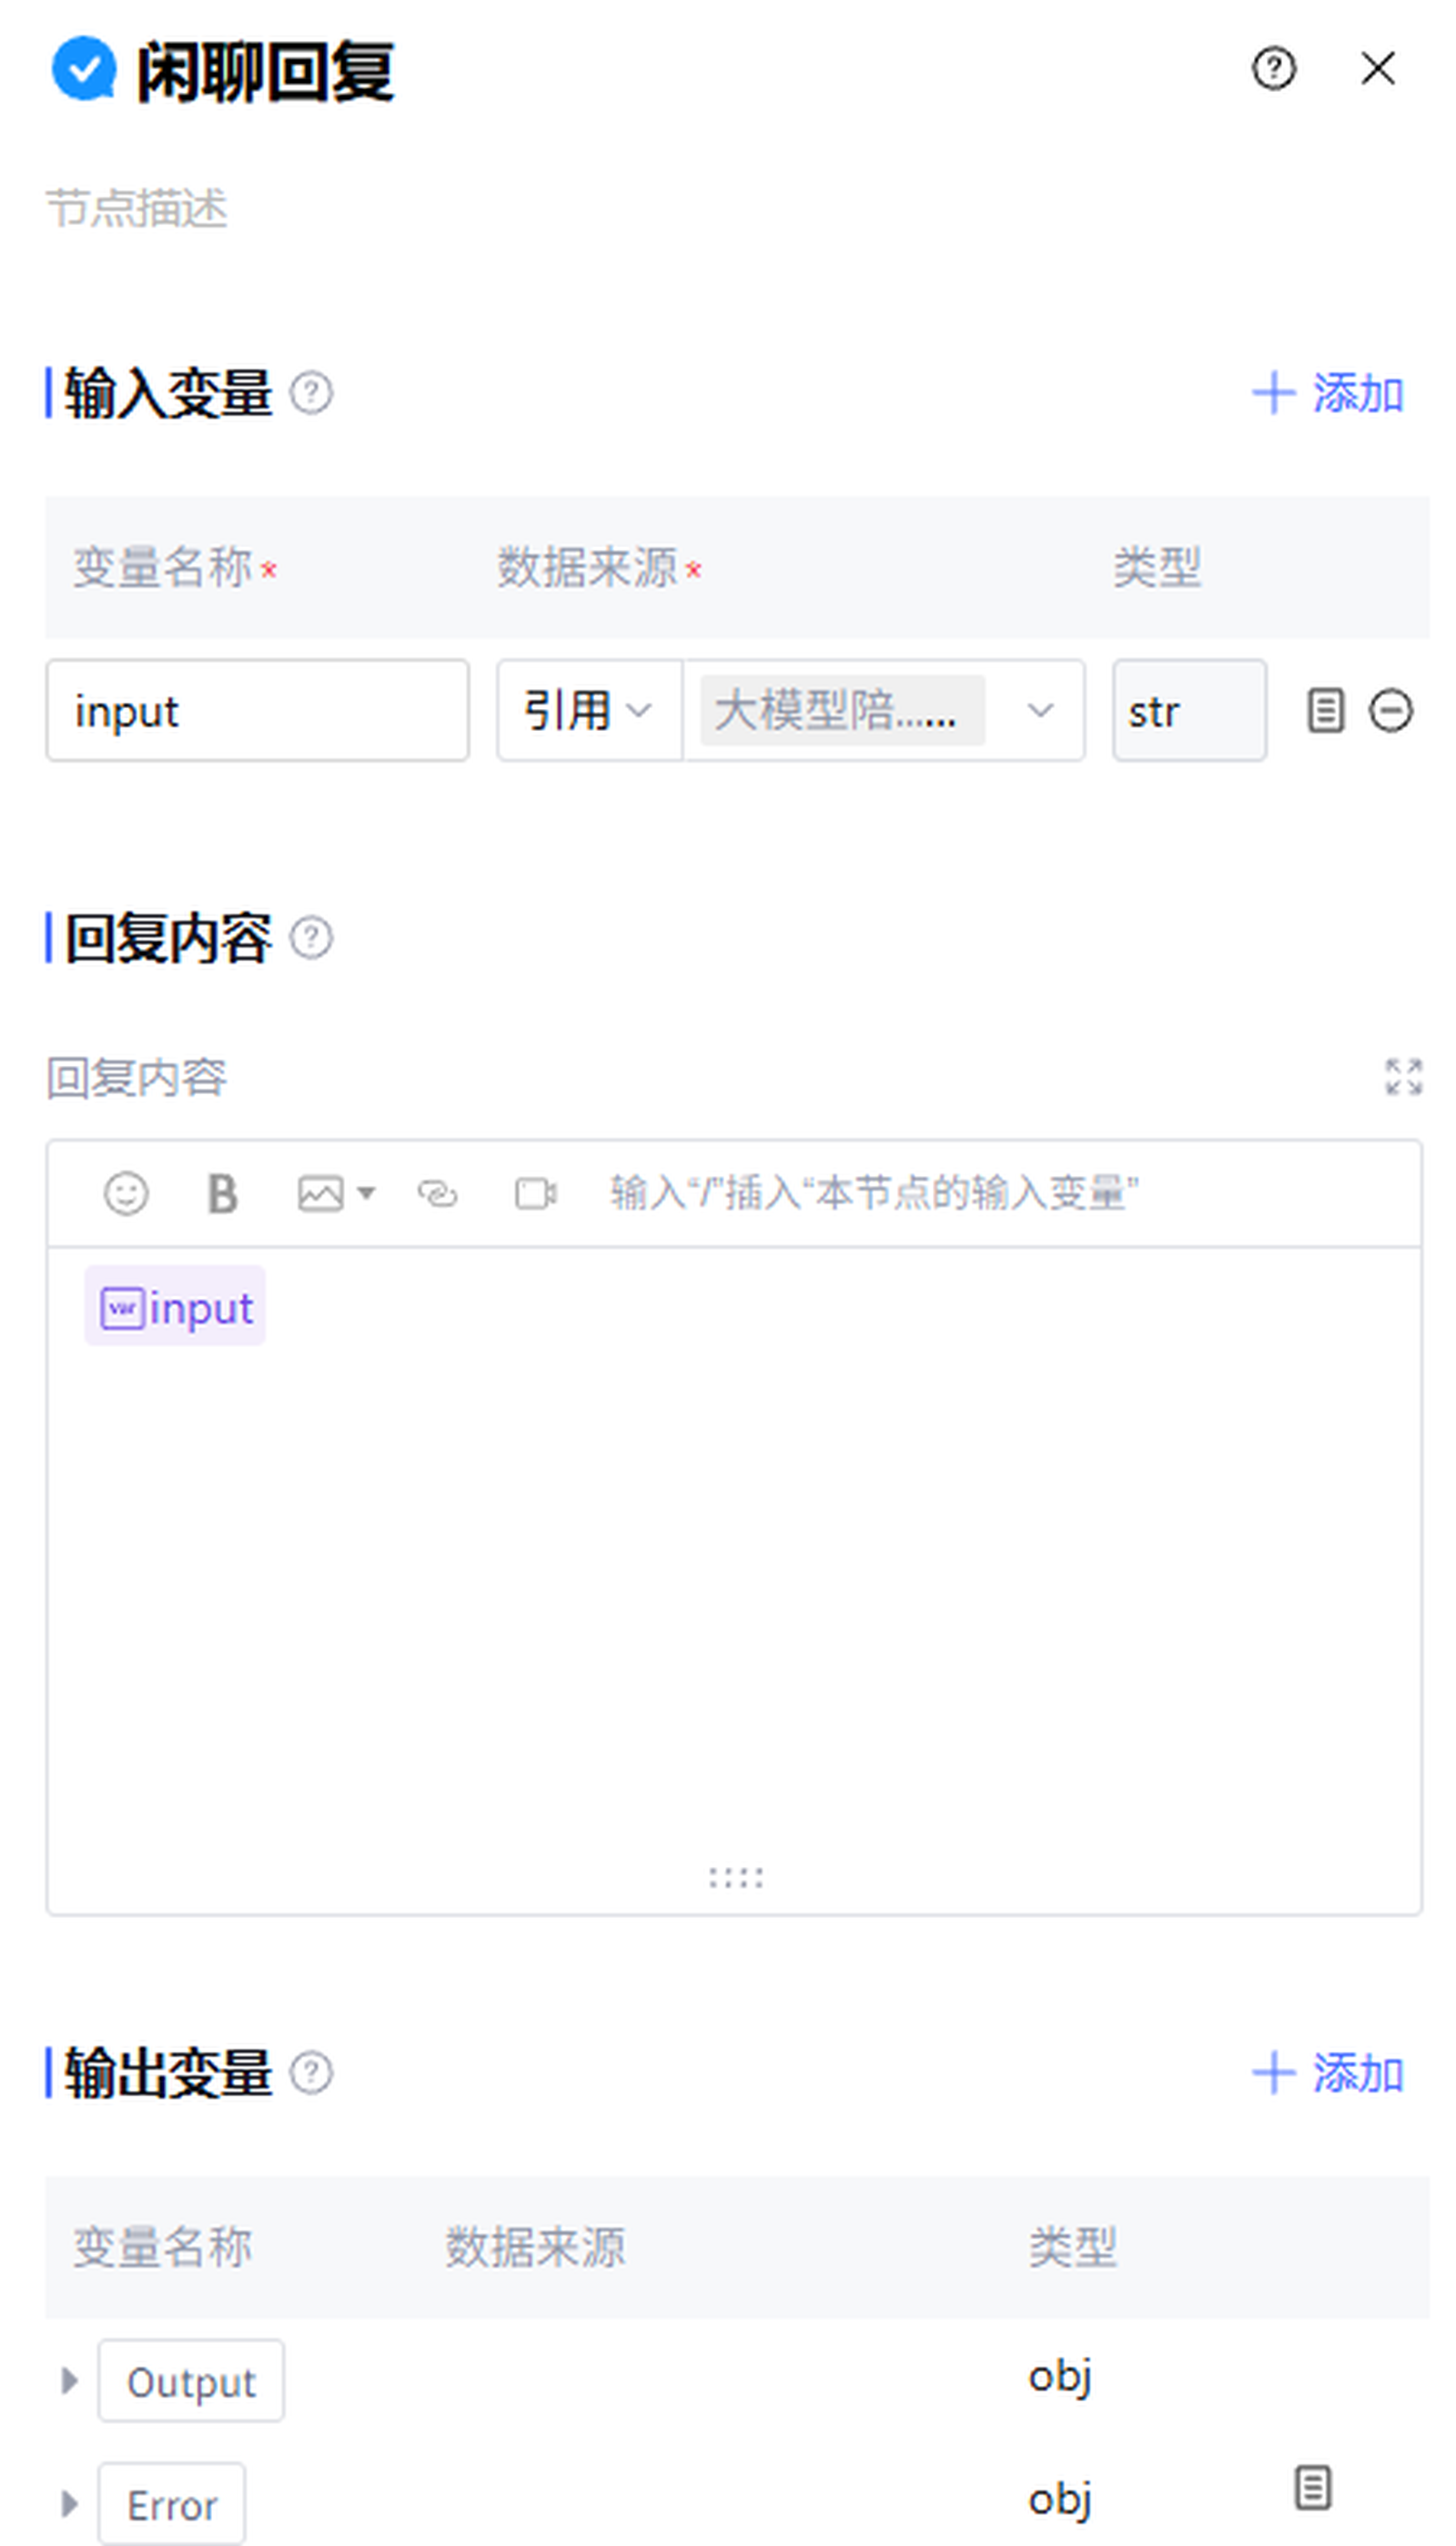Click the 节点描述 description field
This screenshot has width=1456, height=2546.
[137, 210]
